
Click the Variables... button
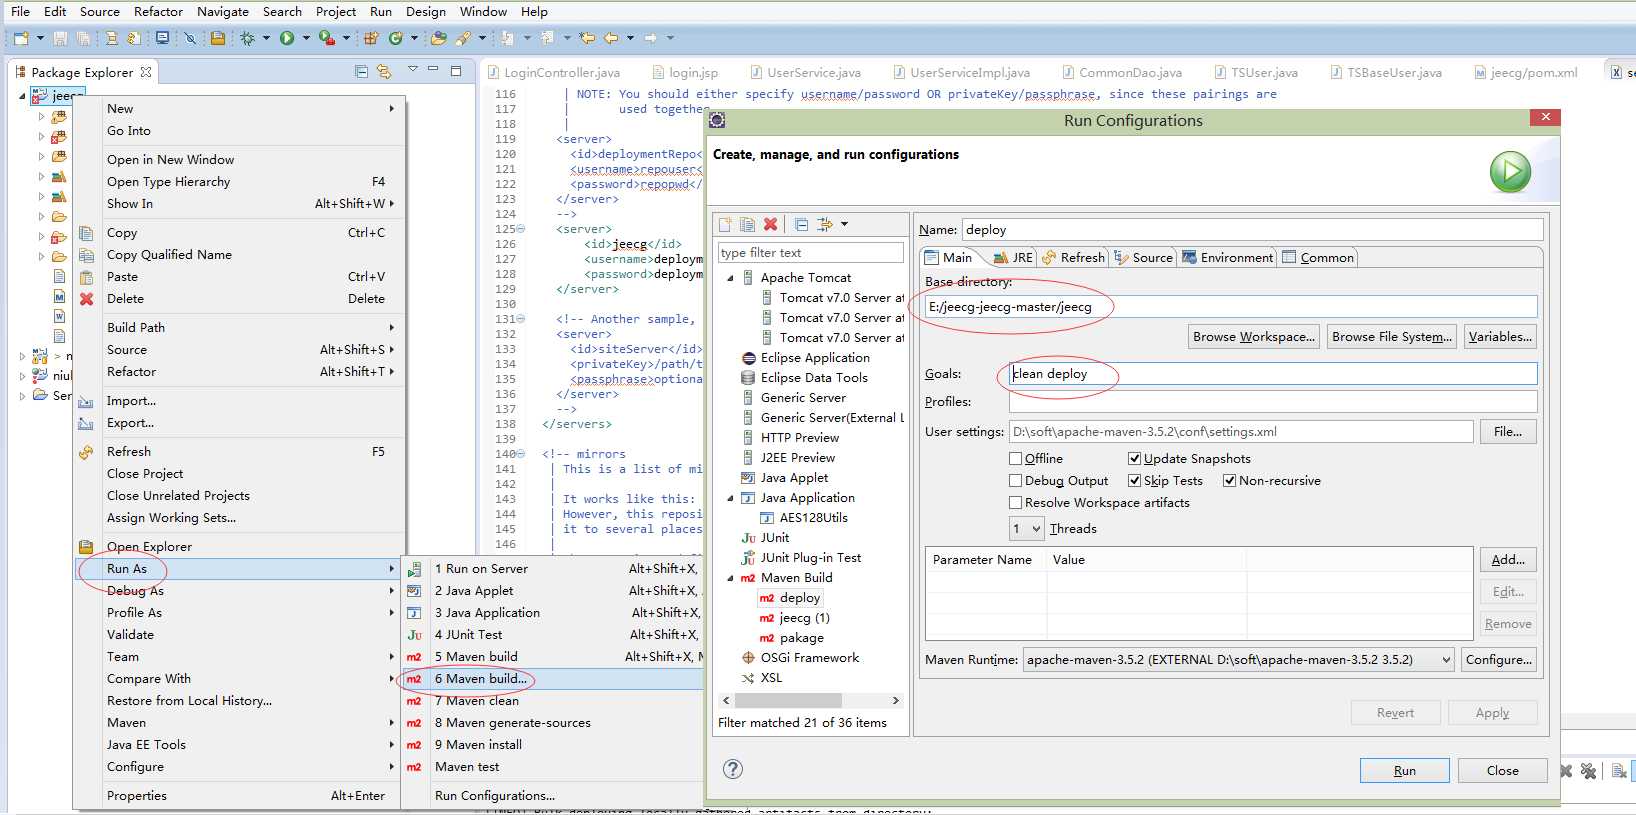click(x=1500, y=337)
